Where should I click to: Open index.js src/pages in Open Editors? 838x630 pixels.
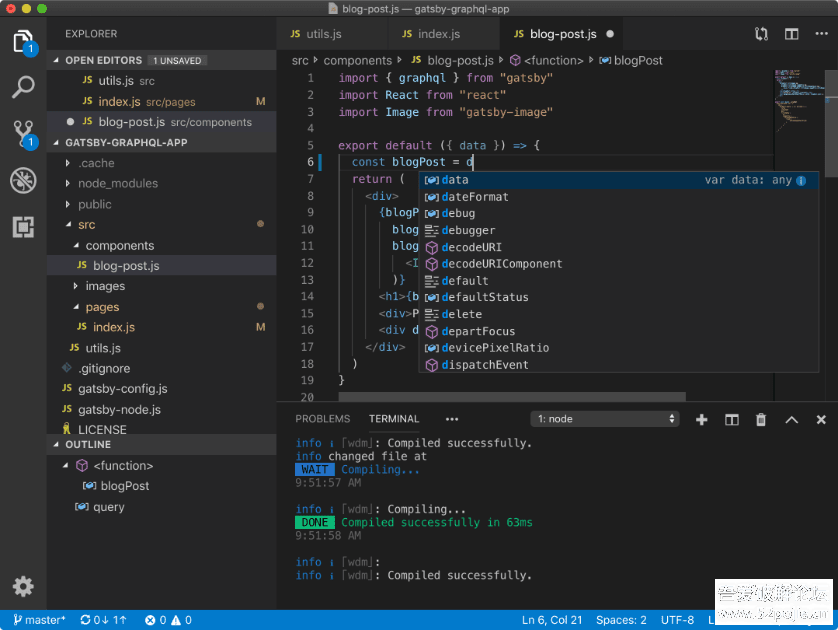tap(161, 102)
